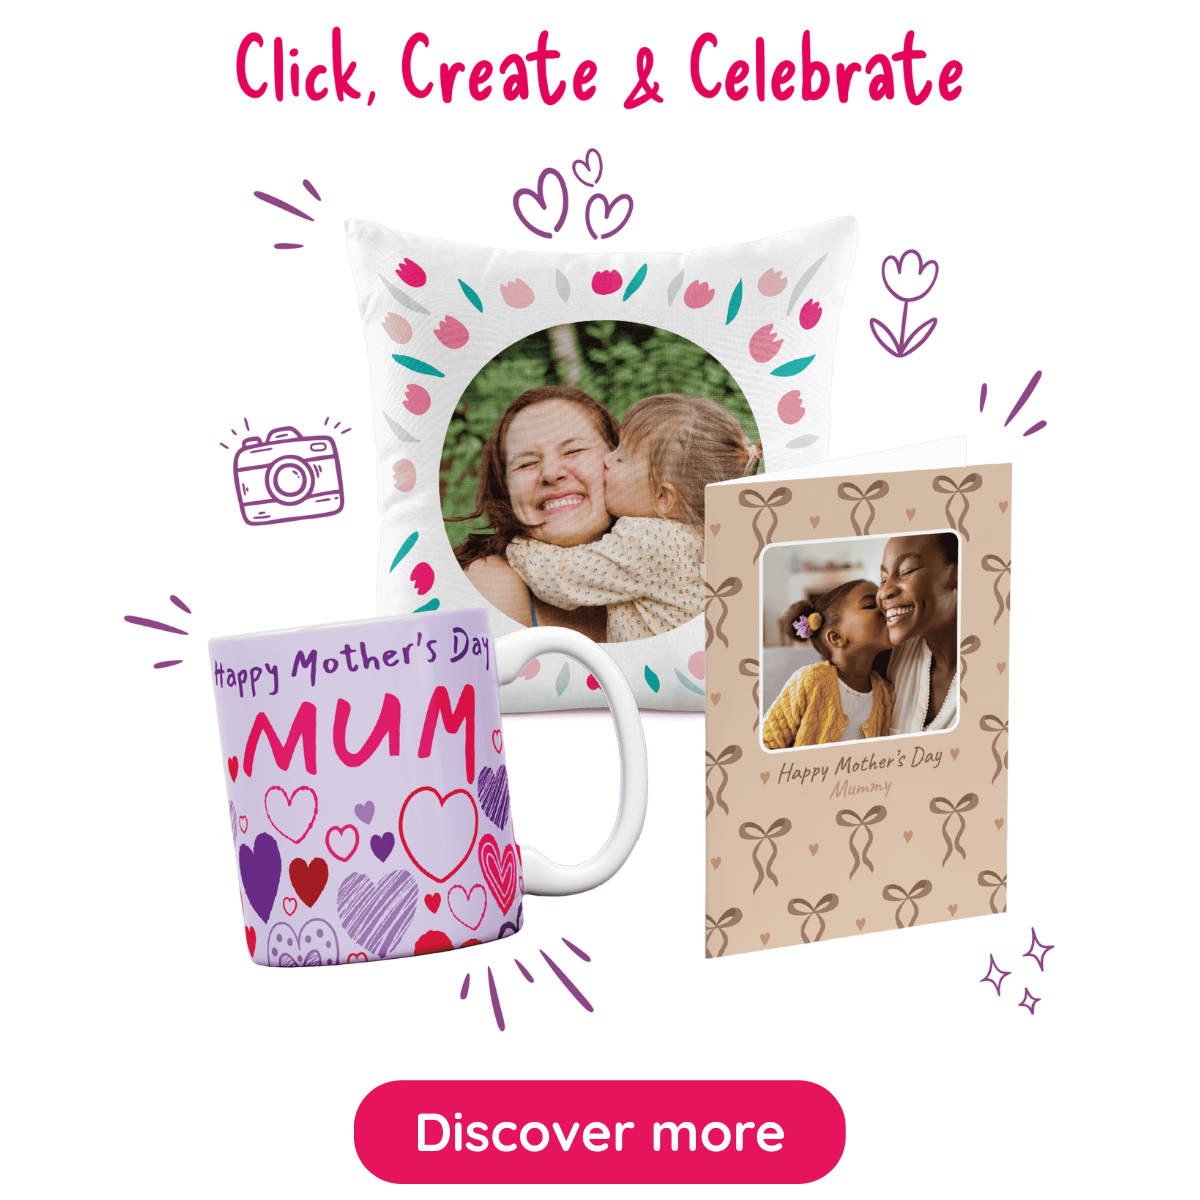The width and height of the screenshot is (1200, 1200).
Task: Click the Discover more button
Action: [599, 1132]
